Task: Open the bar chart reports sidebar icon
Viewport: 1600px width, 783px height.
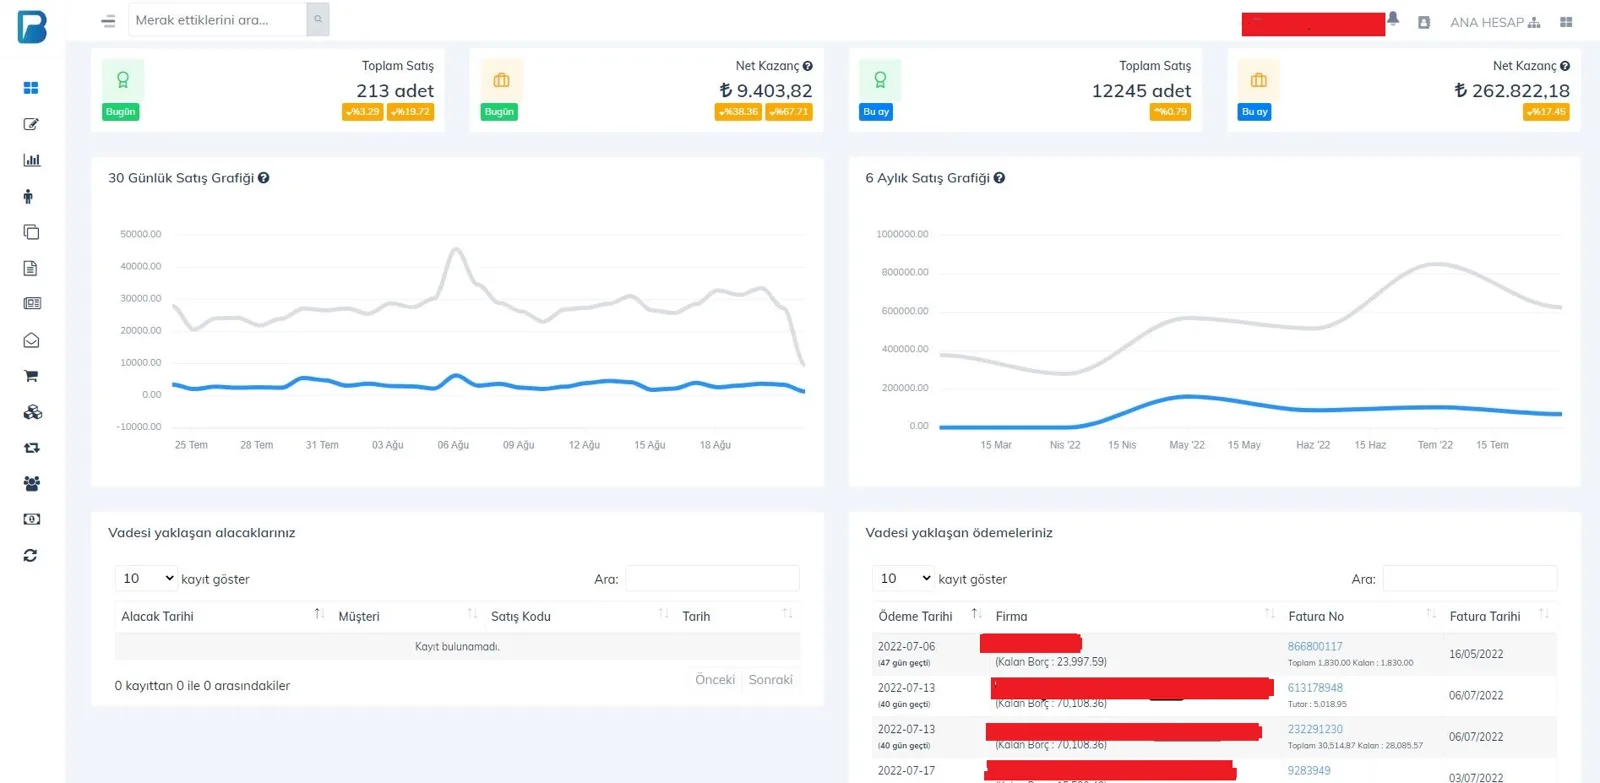Action: pyautogui.click(x=31, y=160)
